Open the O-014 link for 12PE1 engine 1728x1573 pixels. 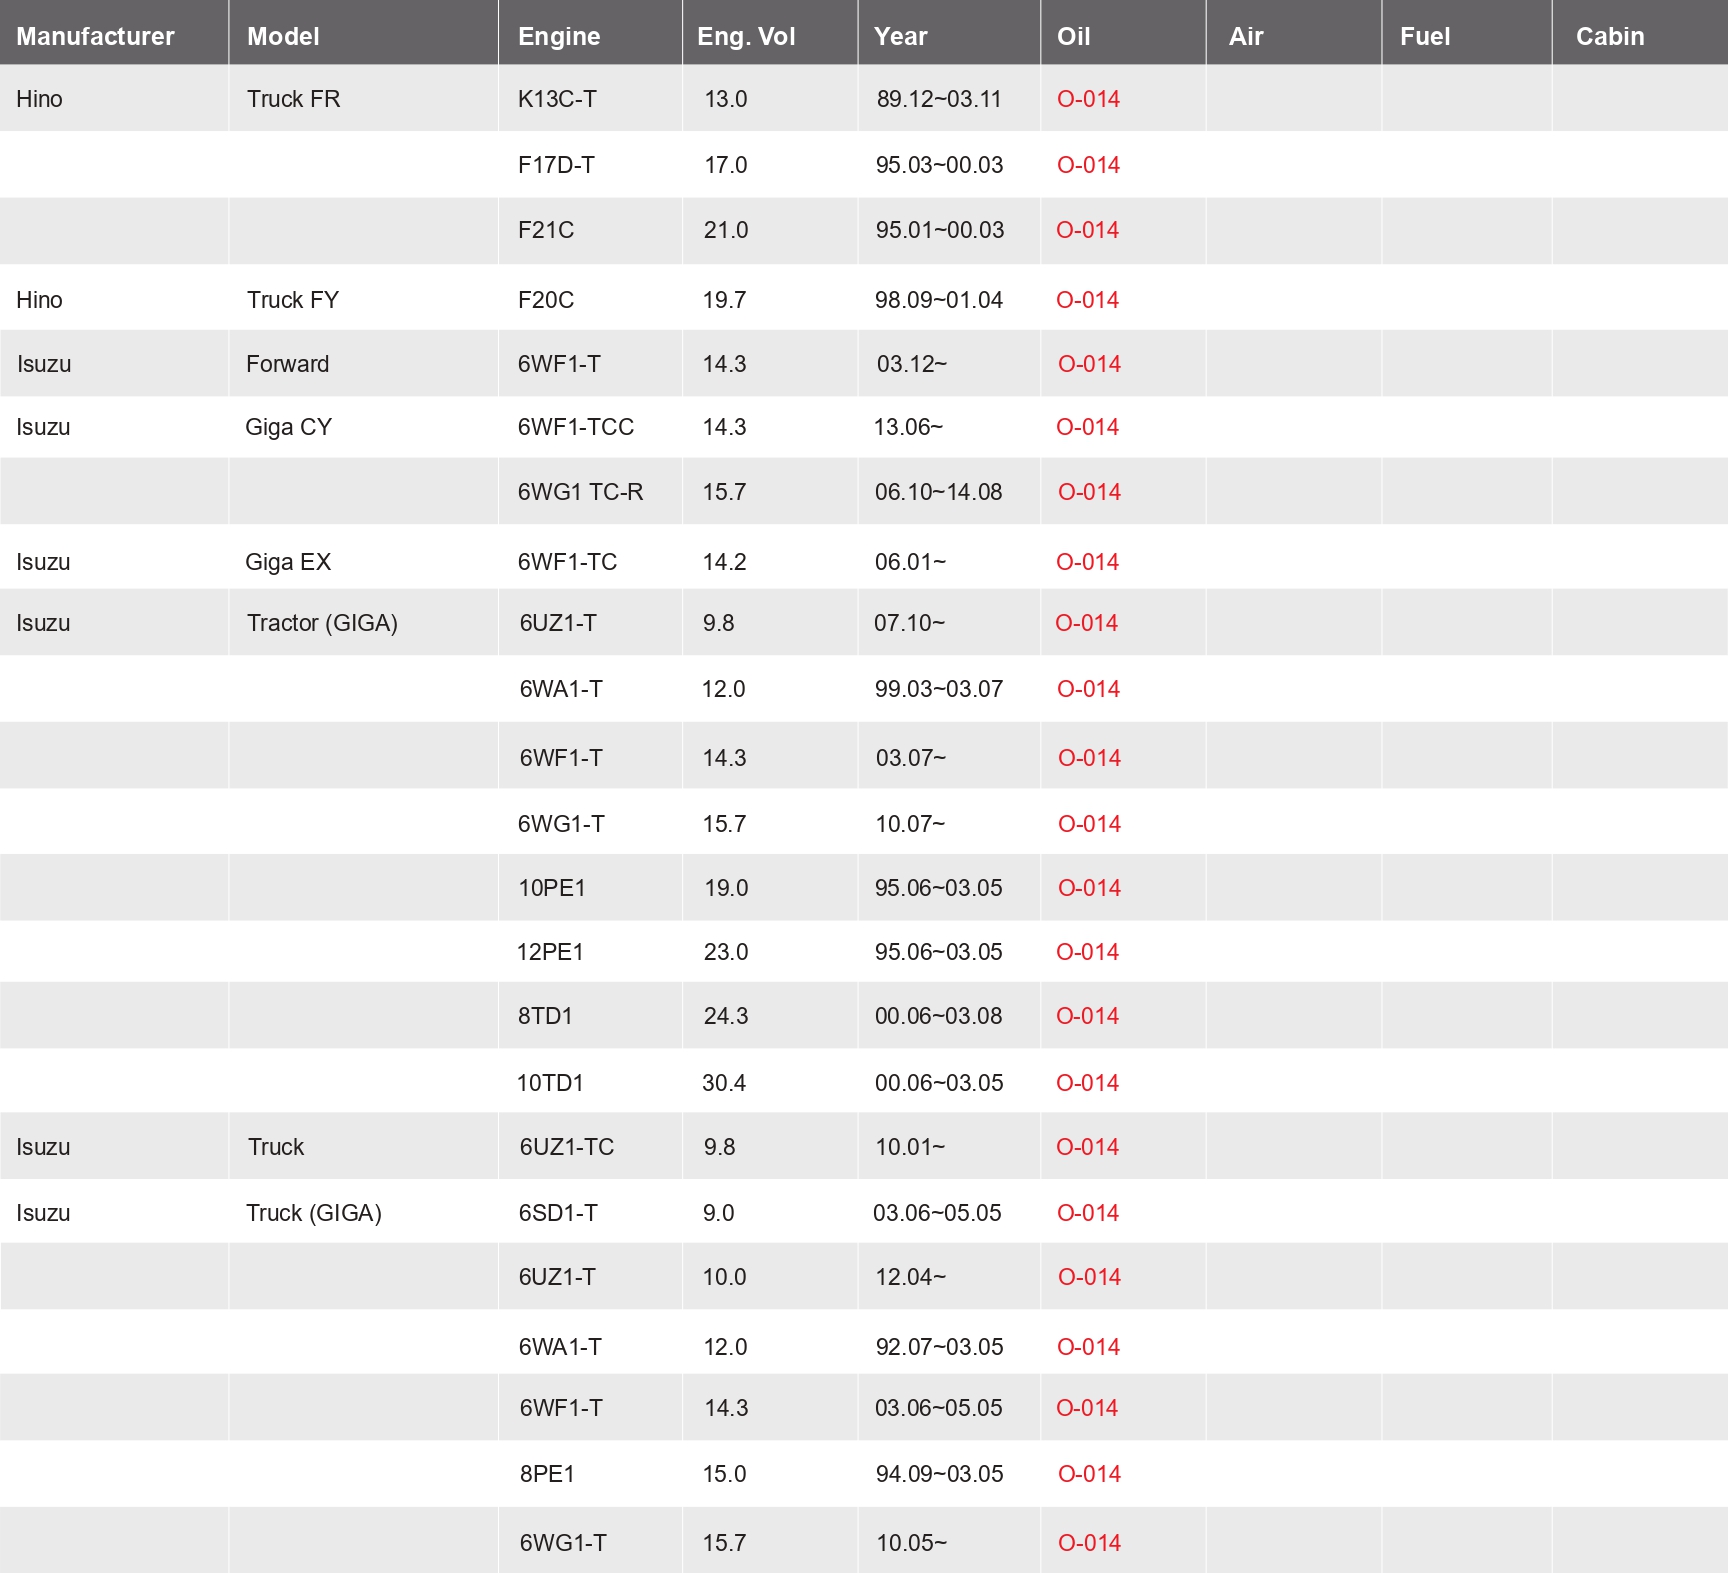point(1087,952)
